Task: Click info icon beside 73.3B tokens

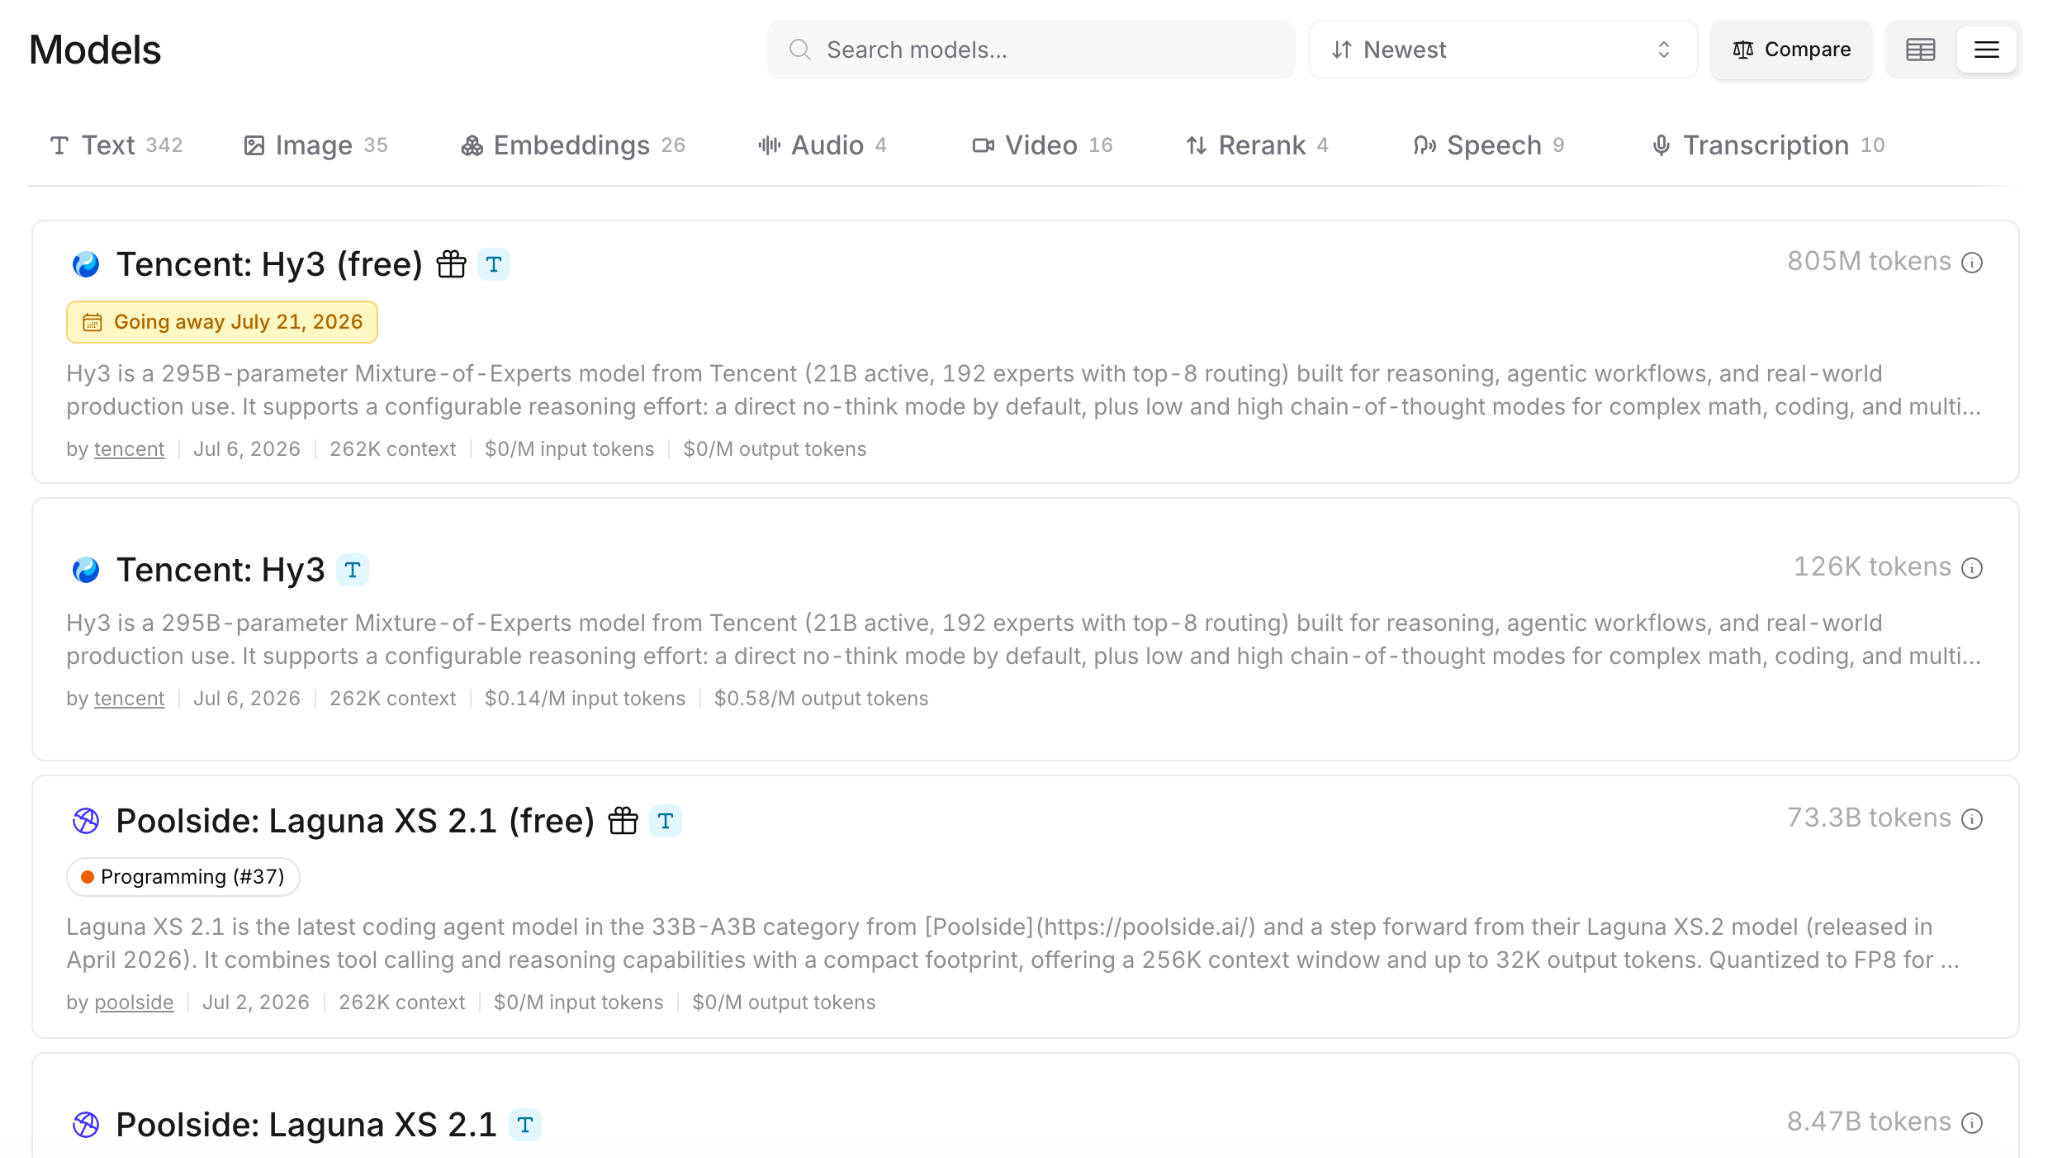Action: click(x=1971, y=819)
